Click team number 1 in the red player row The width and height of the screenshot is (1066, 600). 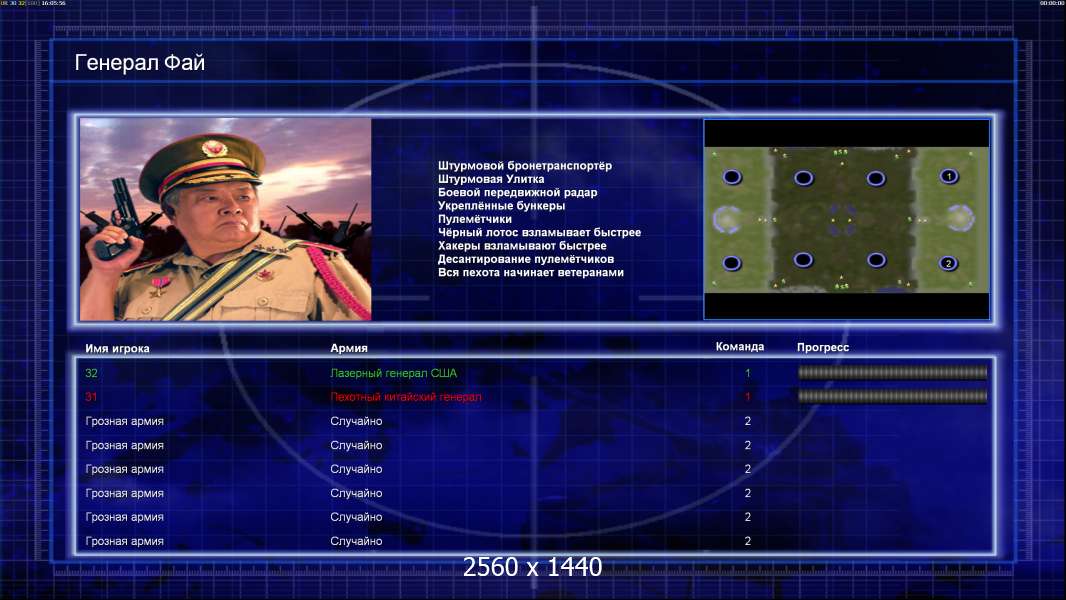pos(747,397)
